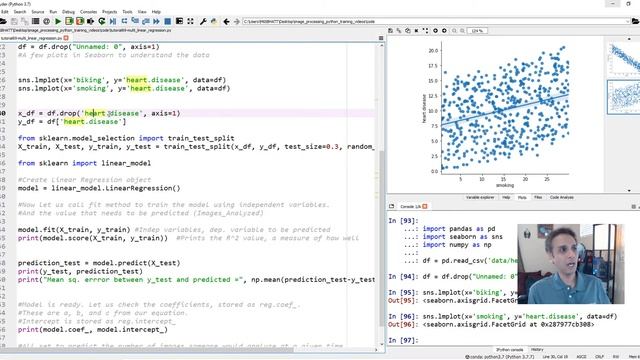The height and width of the screenshot is (360, 640).
Task: Open file with the folder icon
Action: point(3,21)
